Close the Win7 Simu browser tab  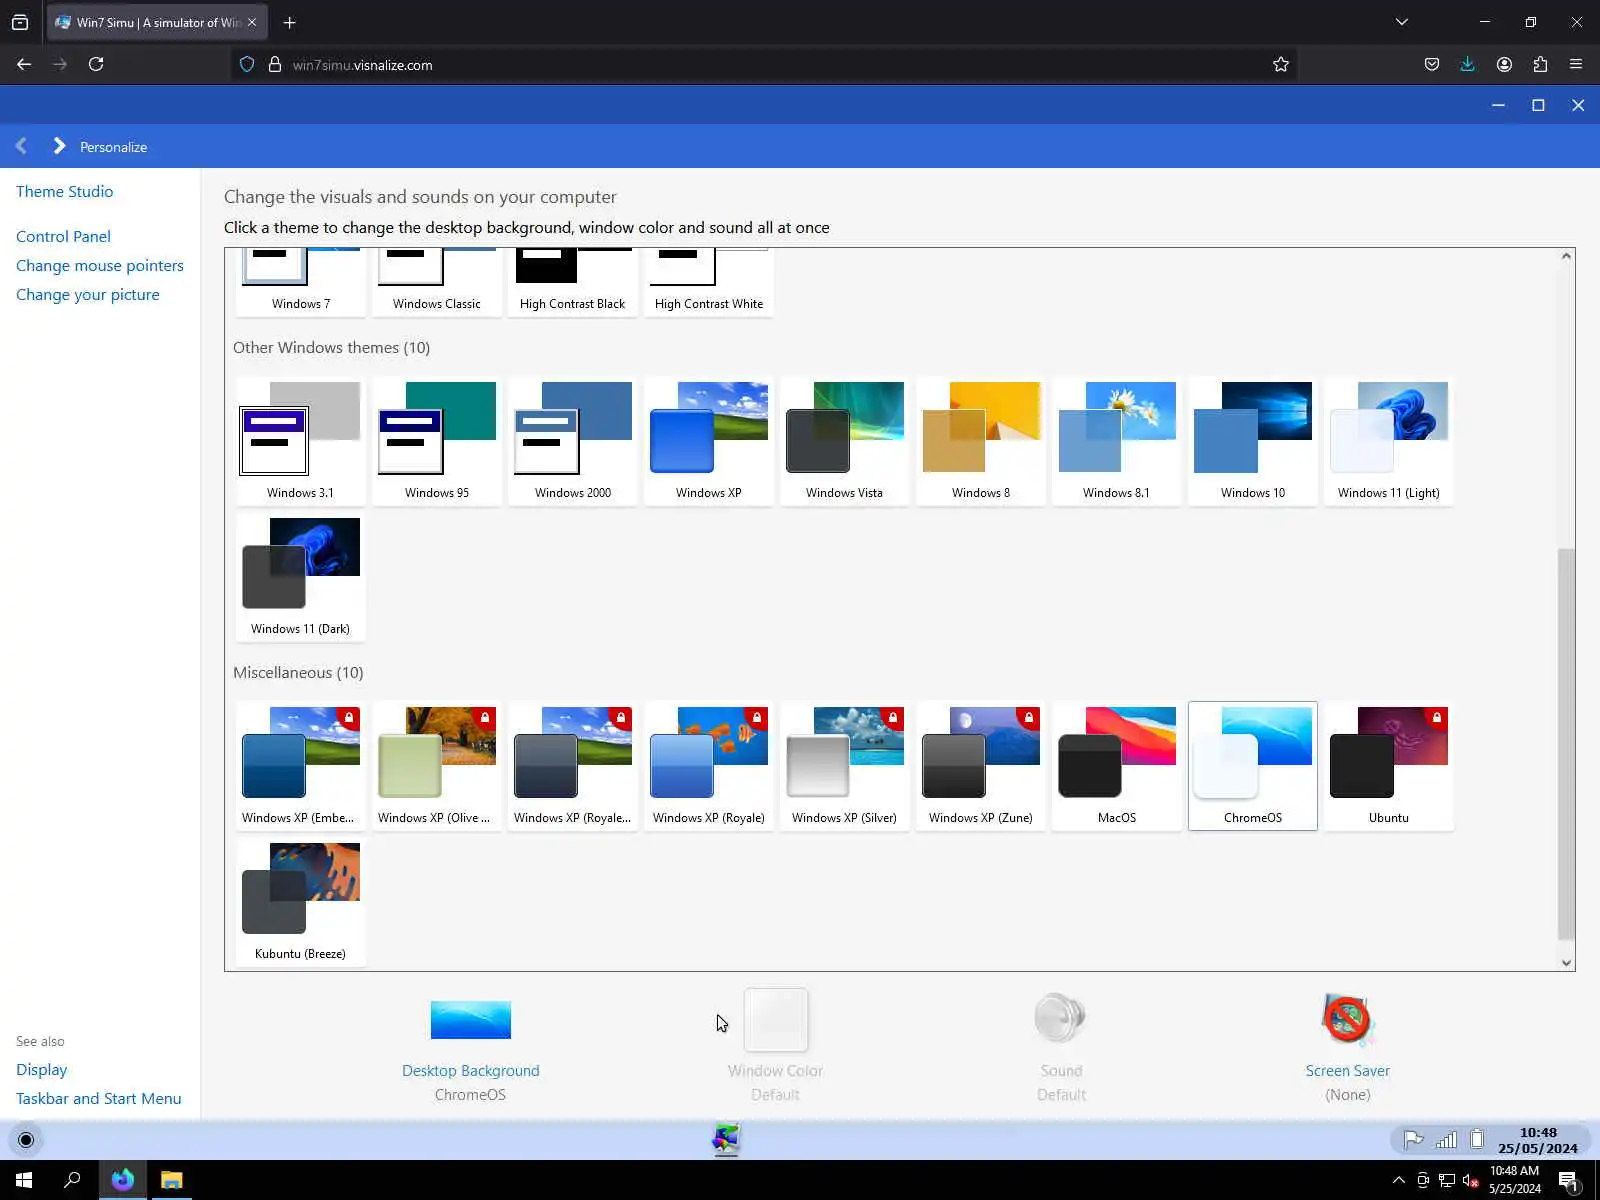pos(252,22)
